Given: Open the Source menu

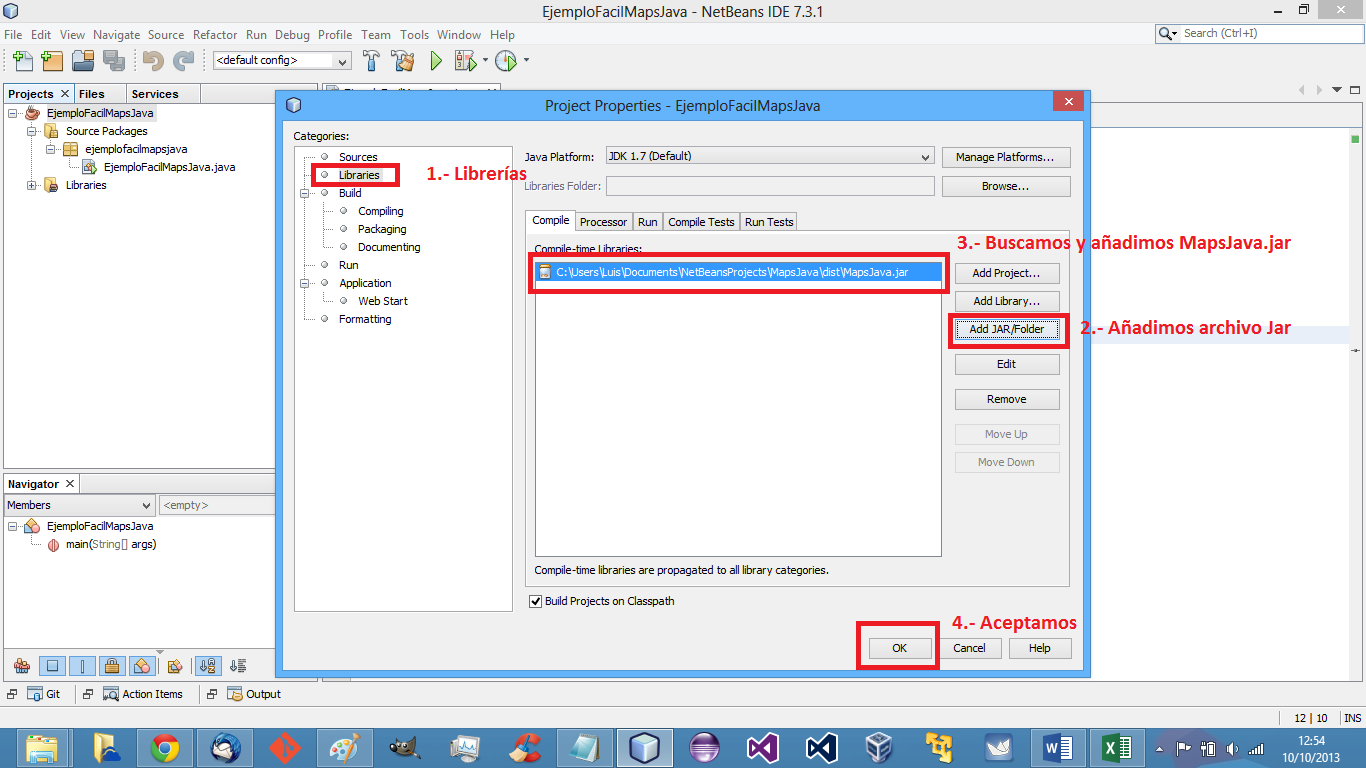Looking at the screenshot, I should [166, 34].
